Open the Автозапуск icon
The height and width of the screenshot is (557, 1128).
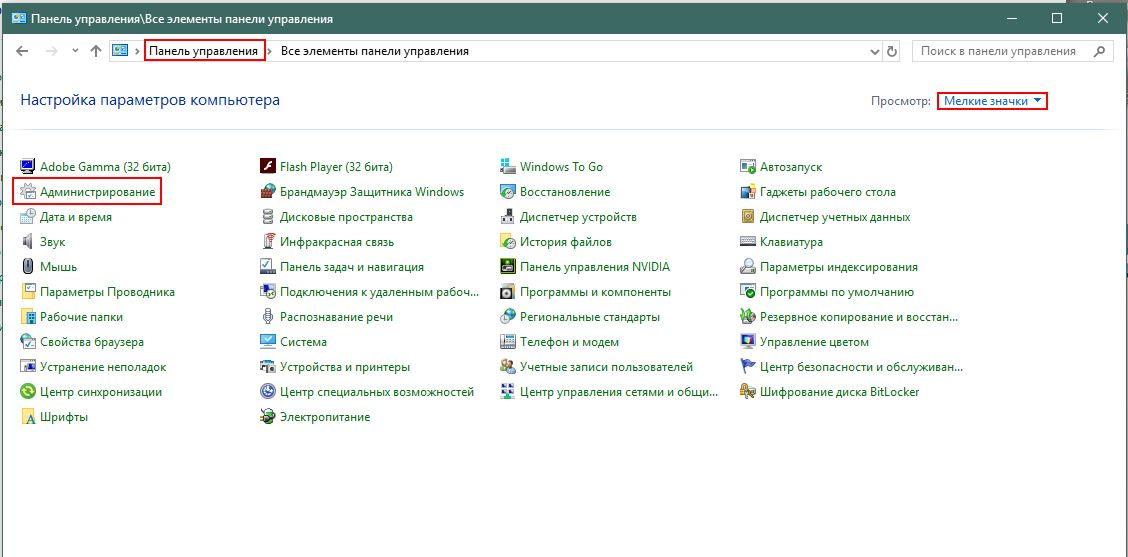click(748, 167)
